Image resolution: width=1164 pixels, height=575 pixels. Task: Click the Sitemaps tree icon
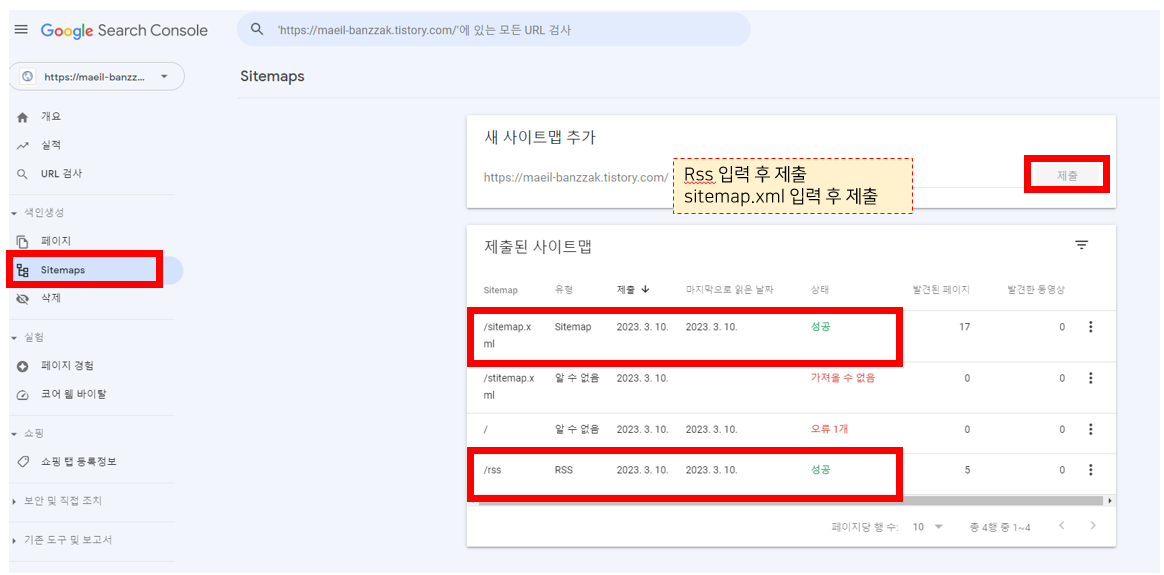pyautogui.click(x=22, y=271)
